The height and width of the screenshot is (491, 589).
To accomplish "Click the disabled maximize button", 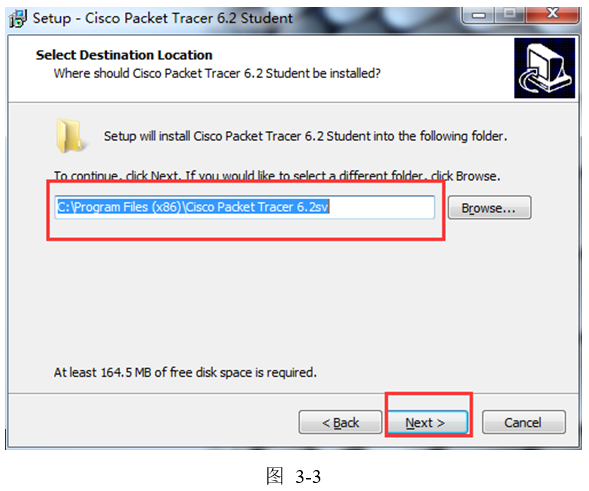I will tap(510, 14).
